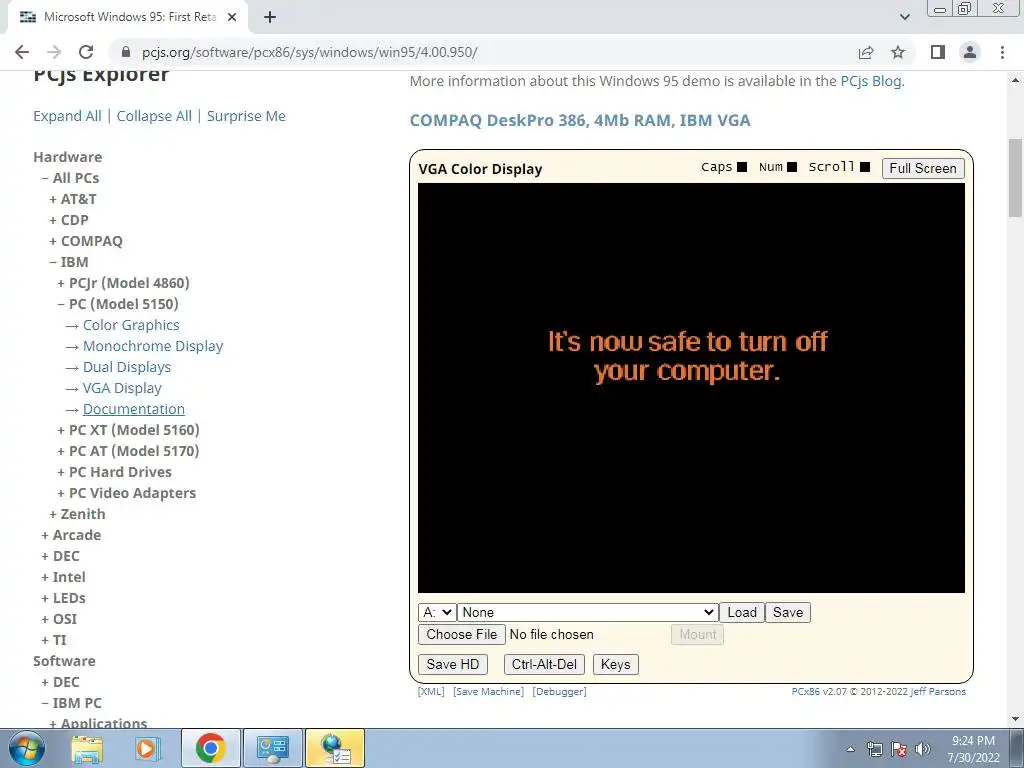Expand the Zenith tree node
This screenshot has width=1024, height=768.
(x=77, y=514)
